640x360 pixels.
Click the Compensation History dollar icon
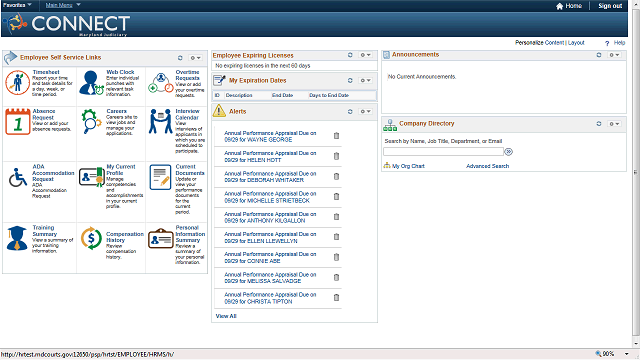tap(91, 238)
